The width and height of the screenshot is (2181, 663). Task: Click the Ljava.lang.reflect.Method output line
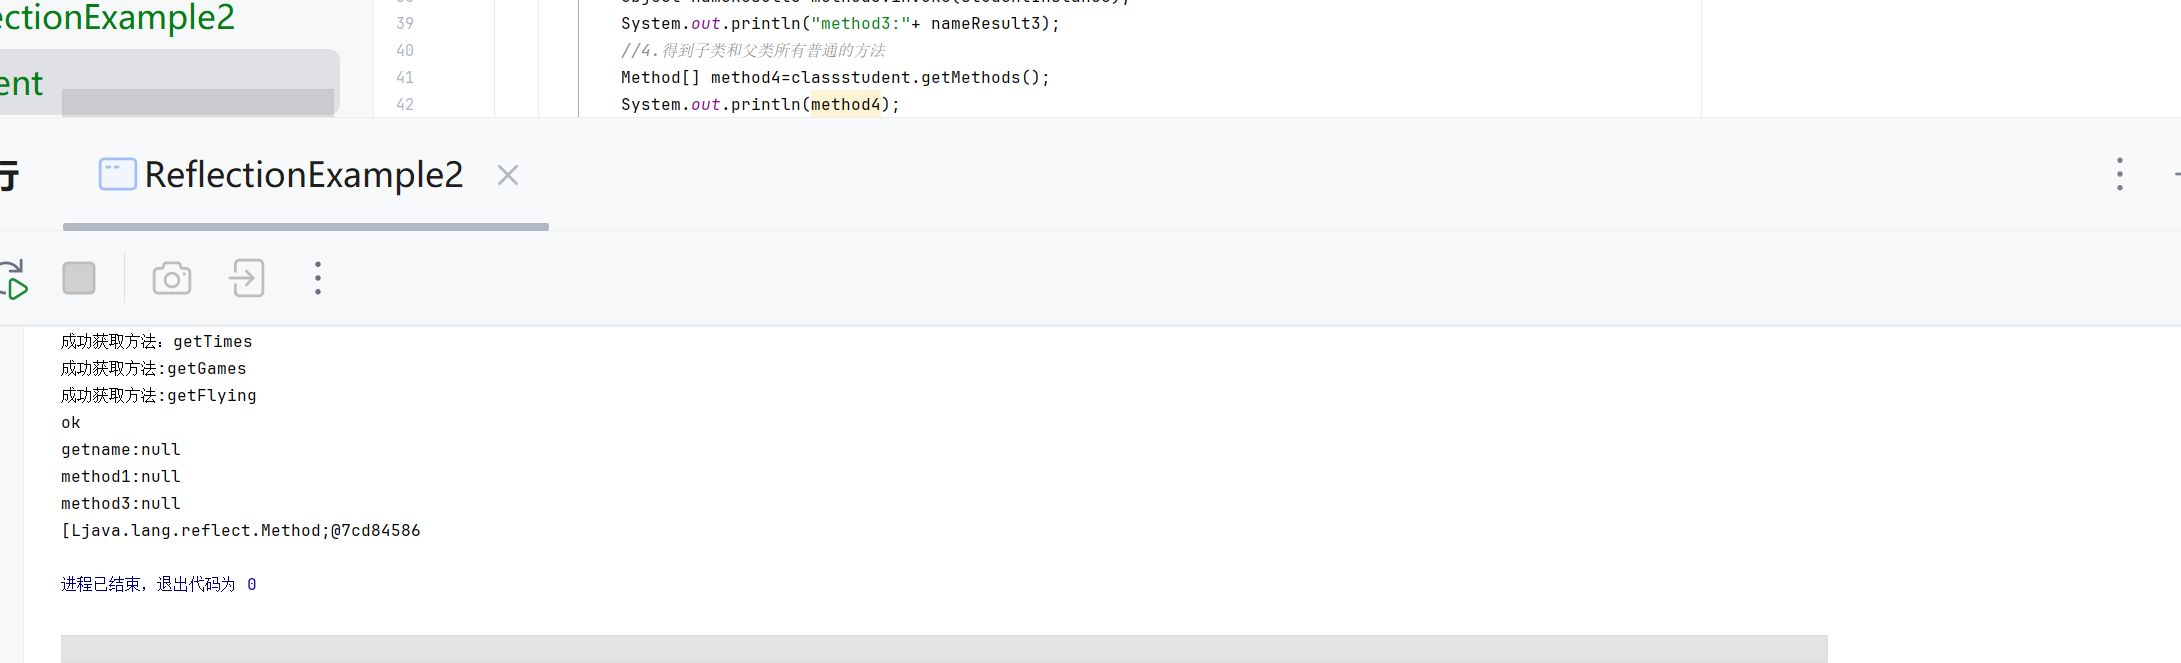241,531
